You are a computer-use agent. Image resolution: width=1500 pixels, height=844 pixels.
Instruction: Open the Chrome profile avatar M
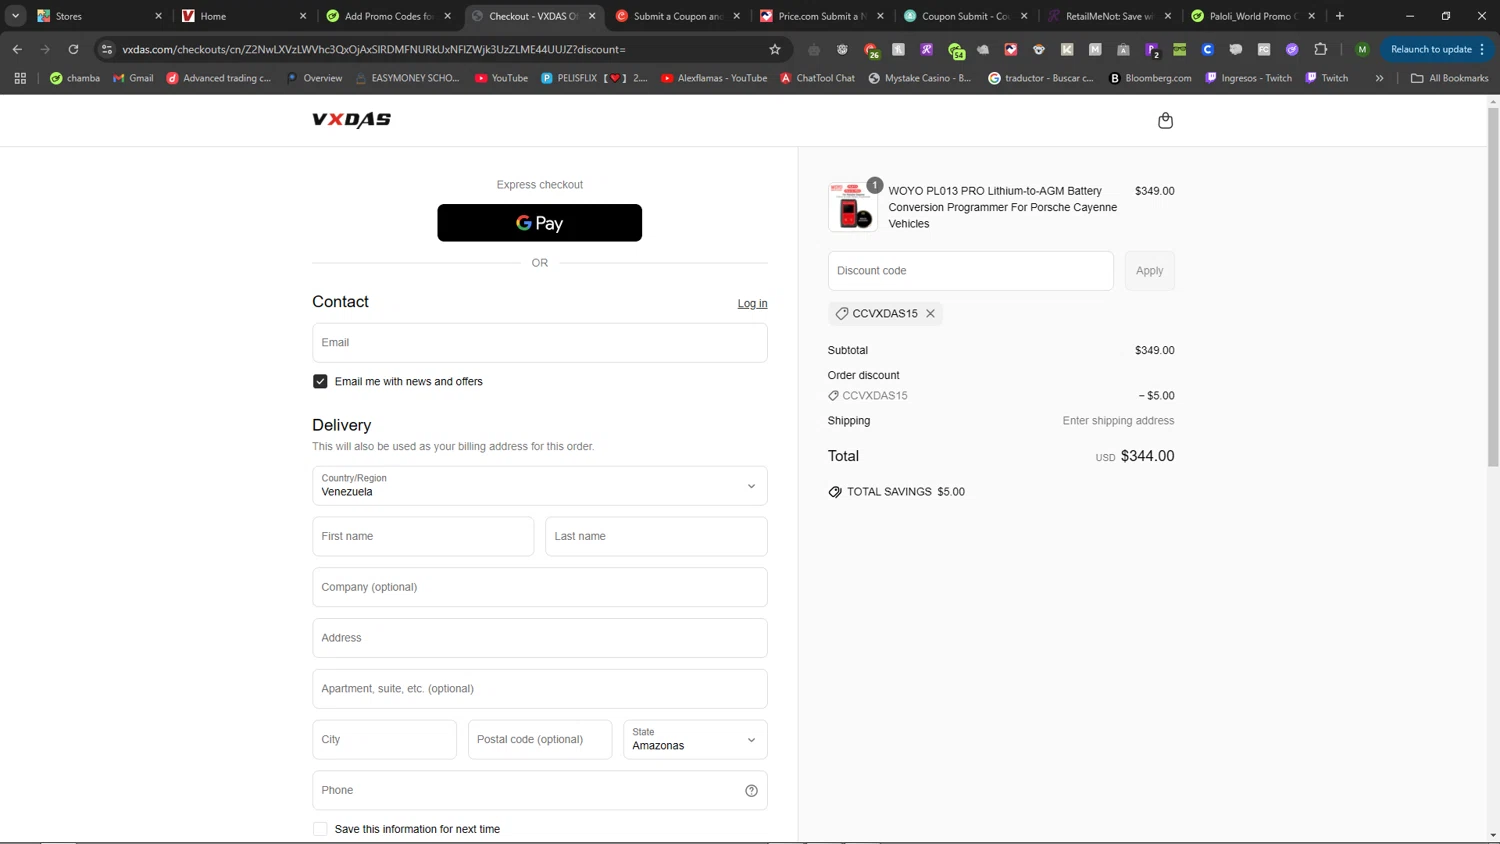coord(1362,49)
